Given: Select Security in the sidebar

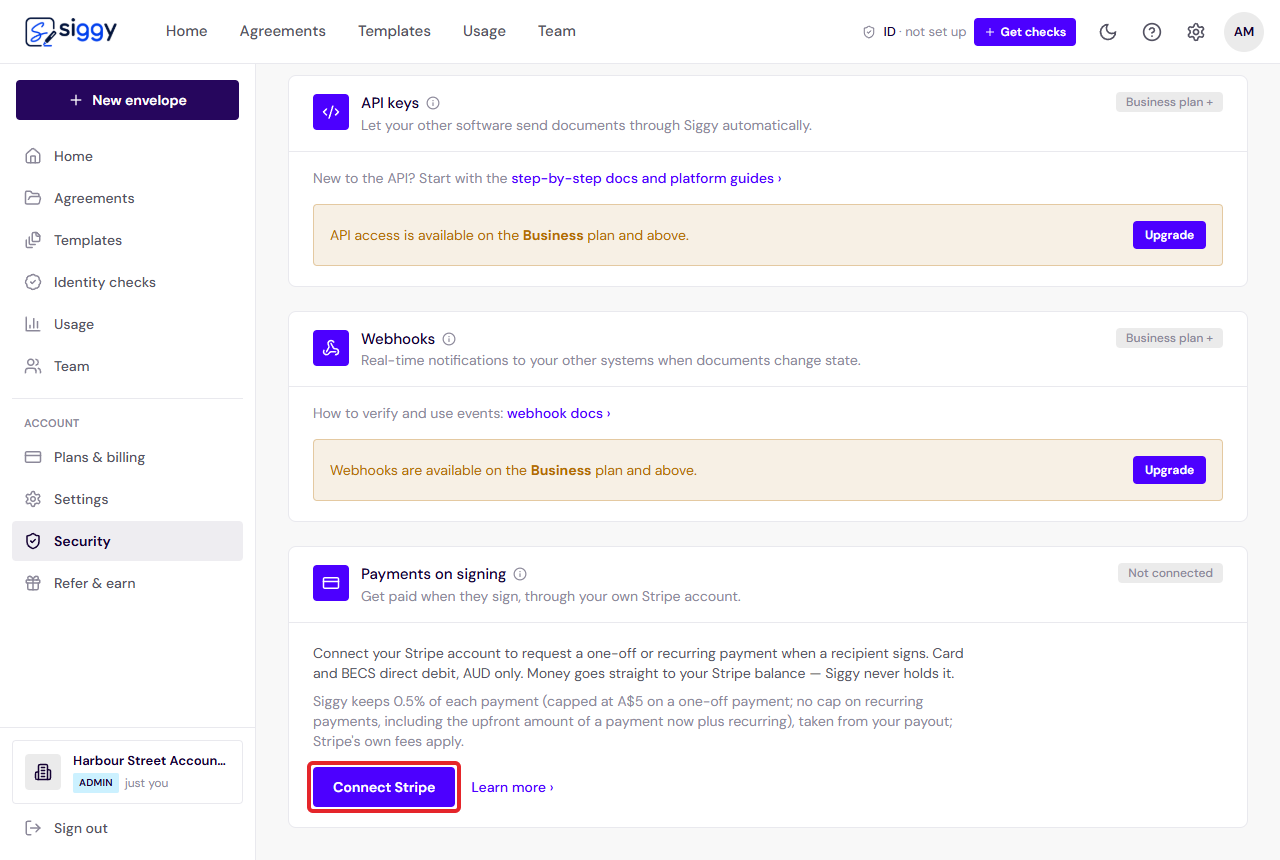Looking at the screenshot, I should tap(127, 541).
